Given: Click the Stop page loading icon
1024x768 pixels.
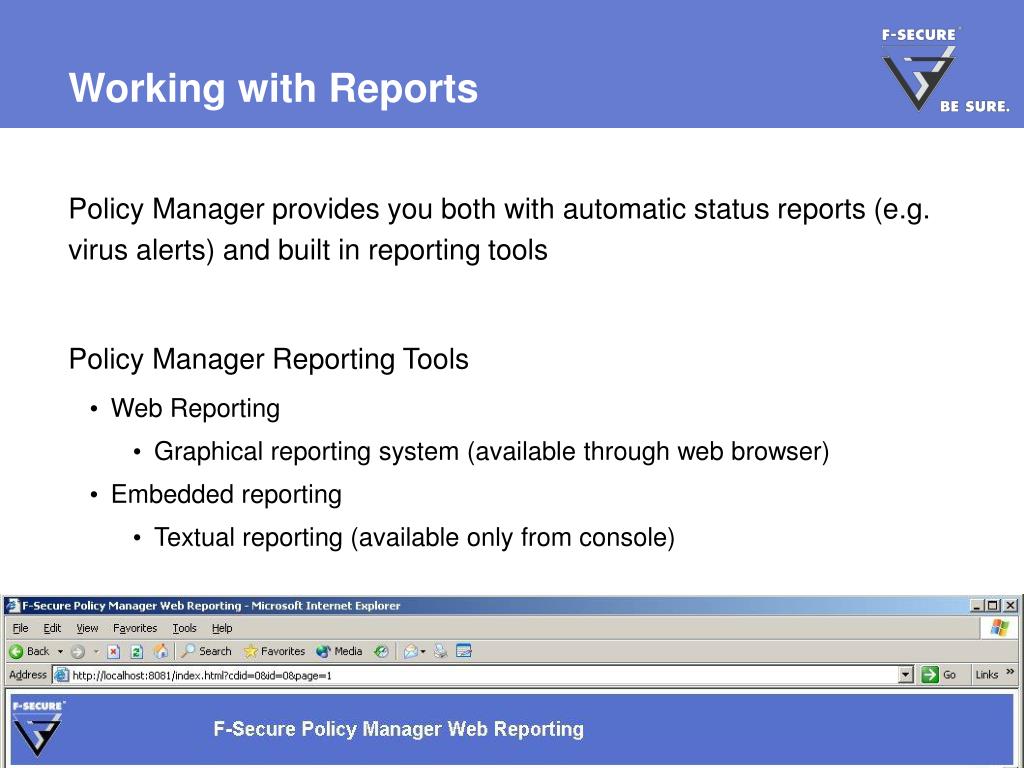Looking at the screenshot, I should [114, 651].
